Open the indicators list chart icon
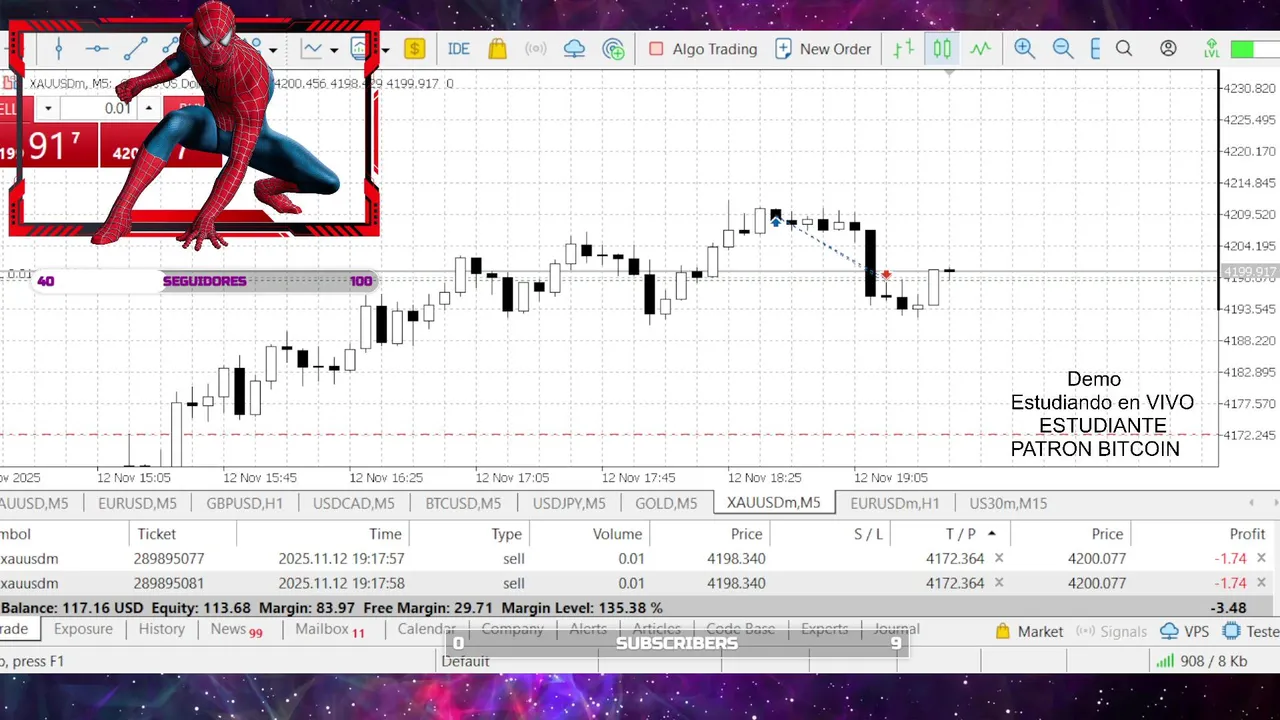This screenshot has height=720, width=1280. (312, 48)
